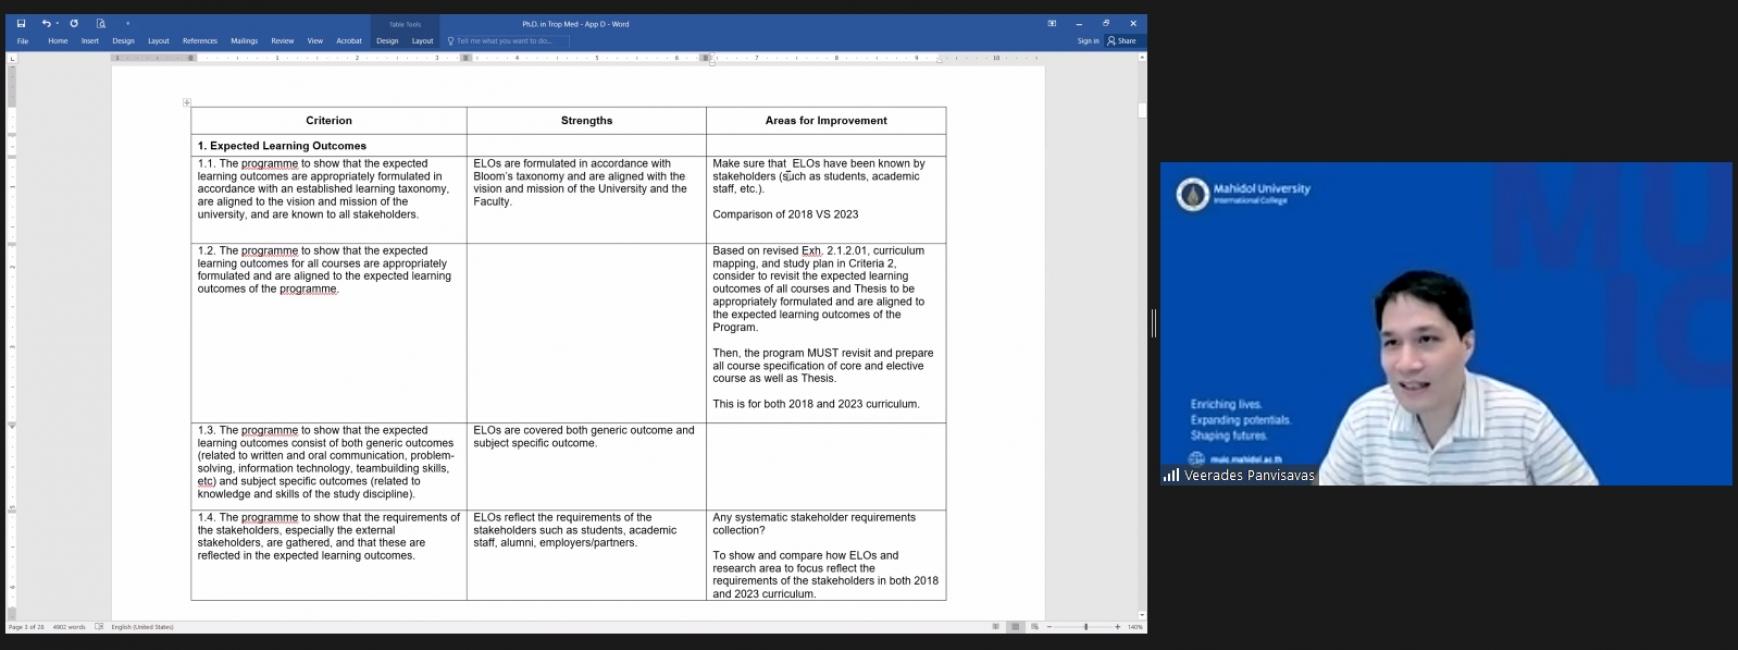This screenshot has height=650, width=1738.
Task: Open word count from the status bar
Action: (x=69, y=627)
